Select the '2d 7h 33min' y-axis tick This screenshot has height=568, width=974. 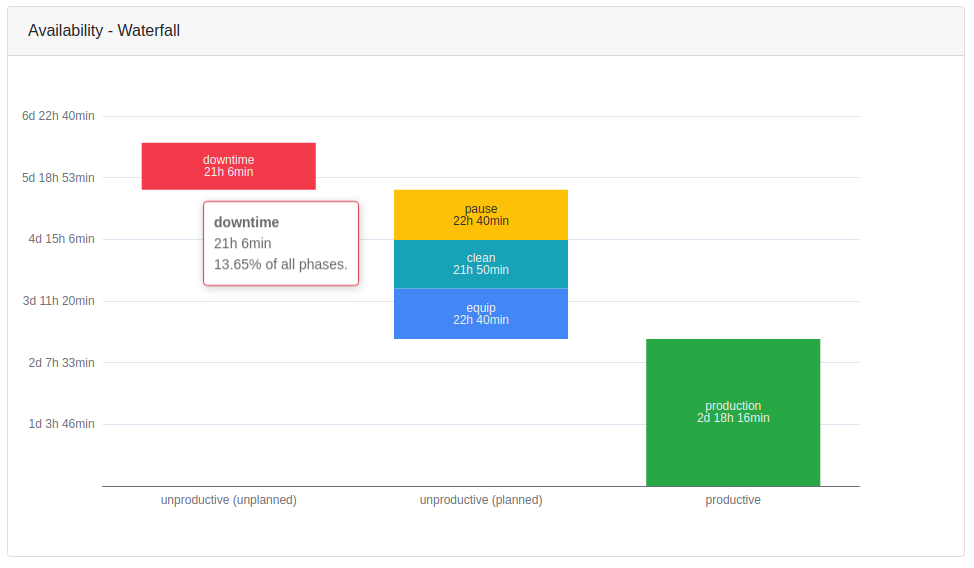click(x=61, y=363)
